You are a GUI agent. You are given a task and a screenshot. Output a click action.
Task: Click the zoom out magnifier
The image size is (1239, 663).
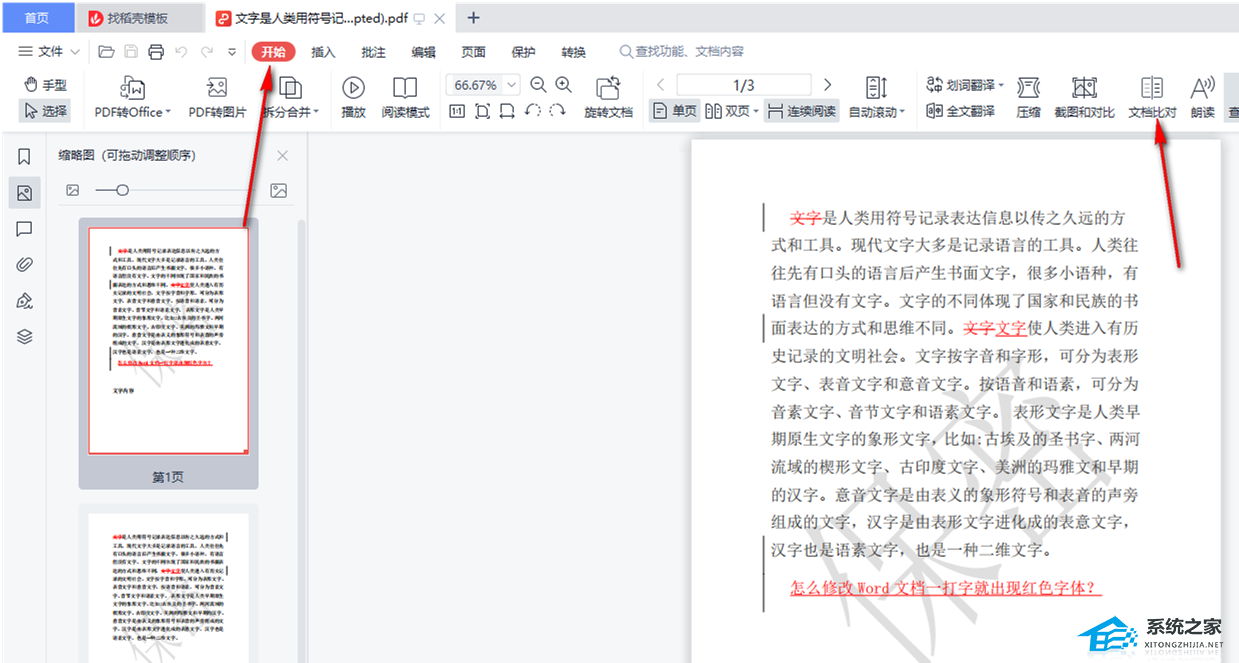[538, 85]
